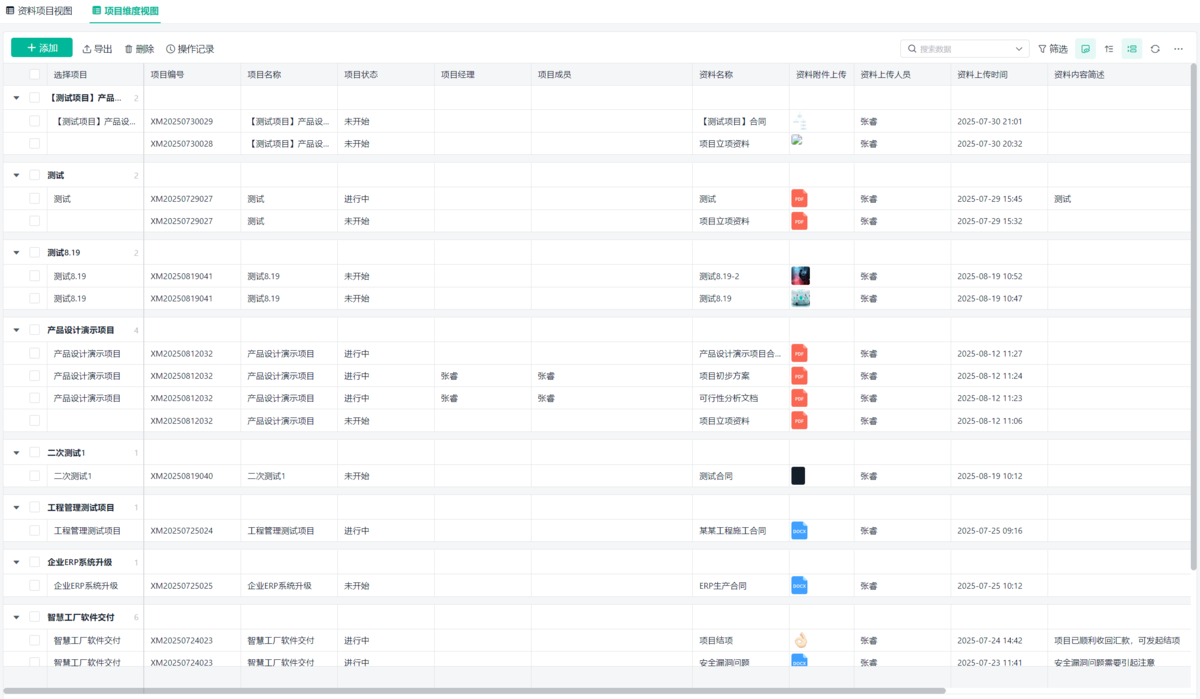This screenshot has height=699, width=1200.
Task: Open 操作记录 operation log
Action: point(190,48)
